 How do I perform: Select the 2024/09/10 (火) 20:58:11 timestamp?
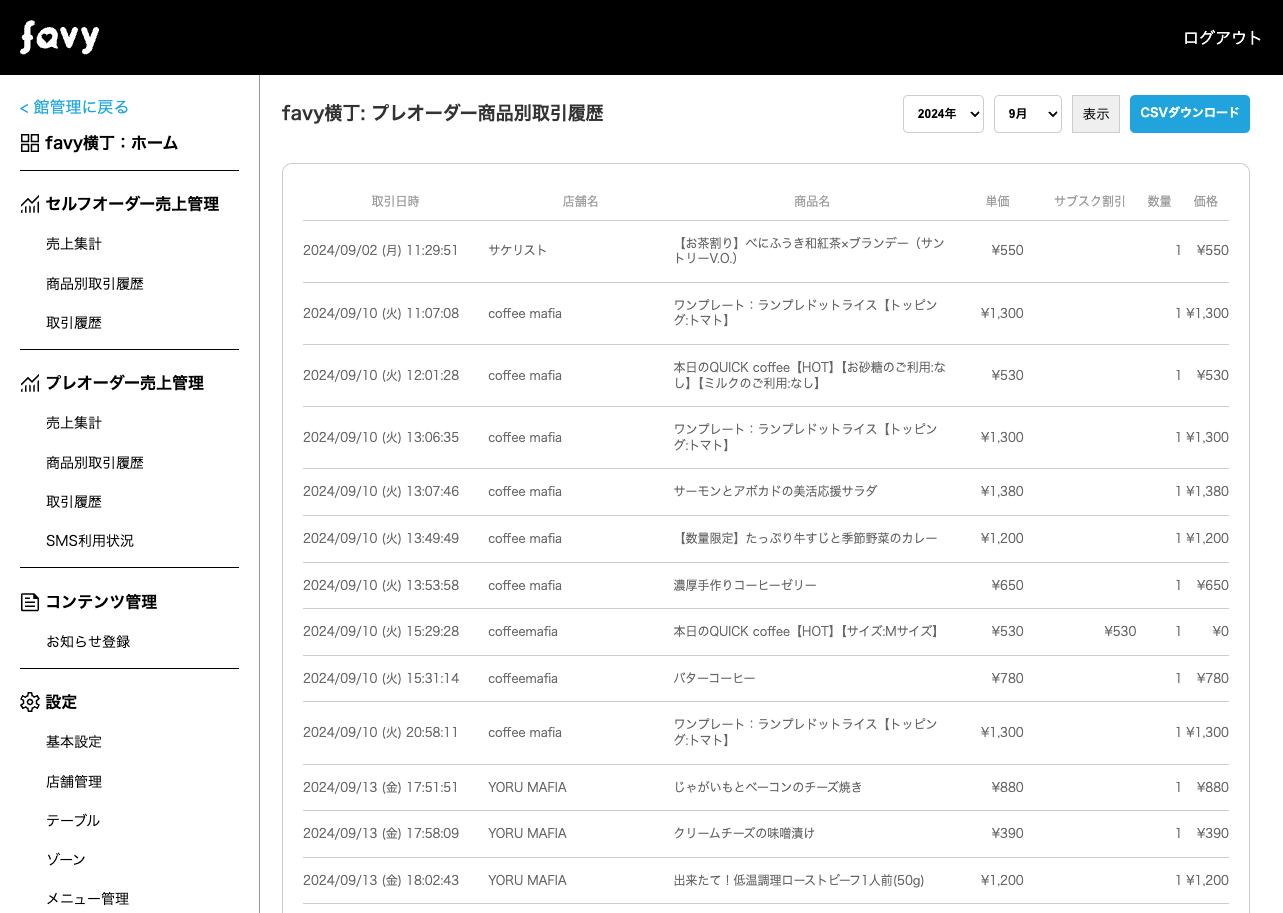click(381, 732)
